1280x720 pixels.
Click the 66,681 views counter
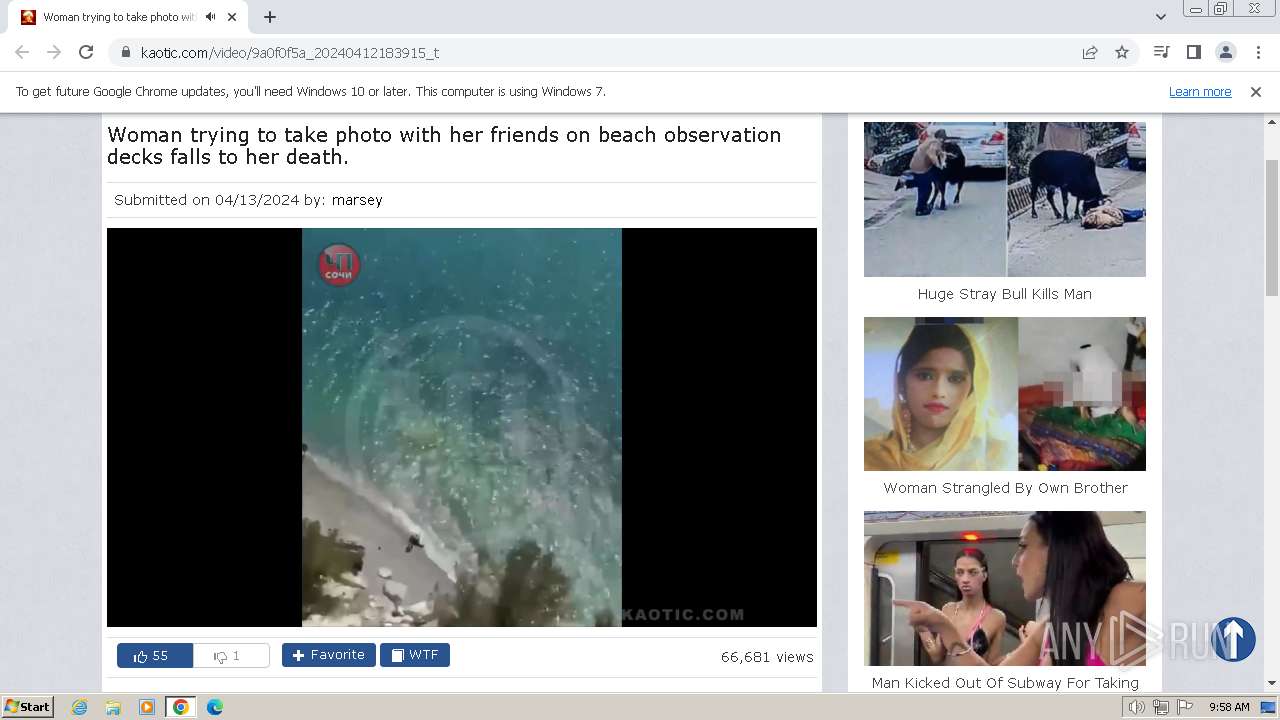(767, 657)
